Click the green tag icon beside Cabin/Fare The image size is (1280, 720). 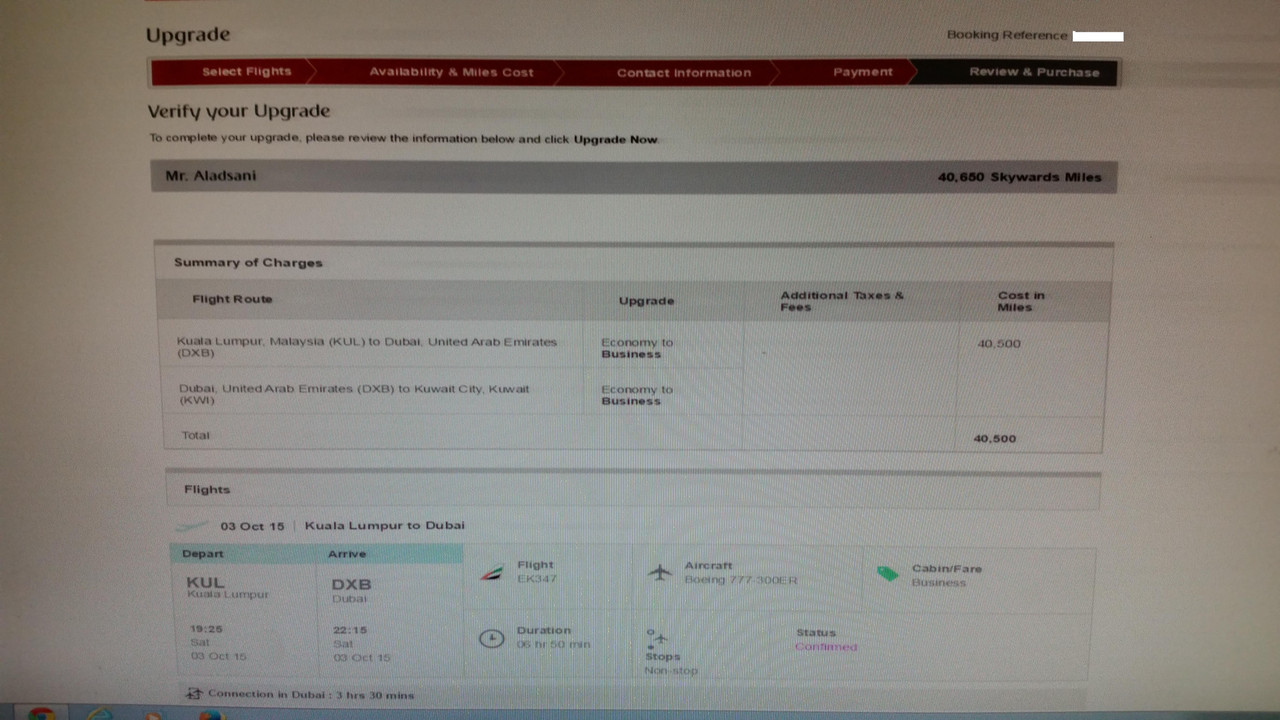coord(887,573)
